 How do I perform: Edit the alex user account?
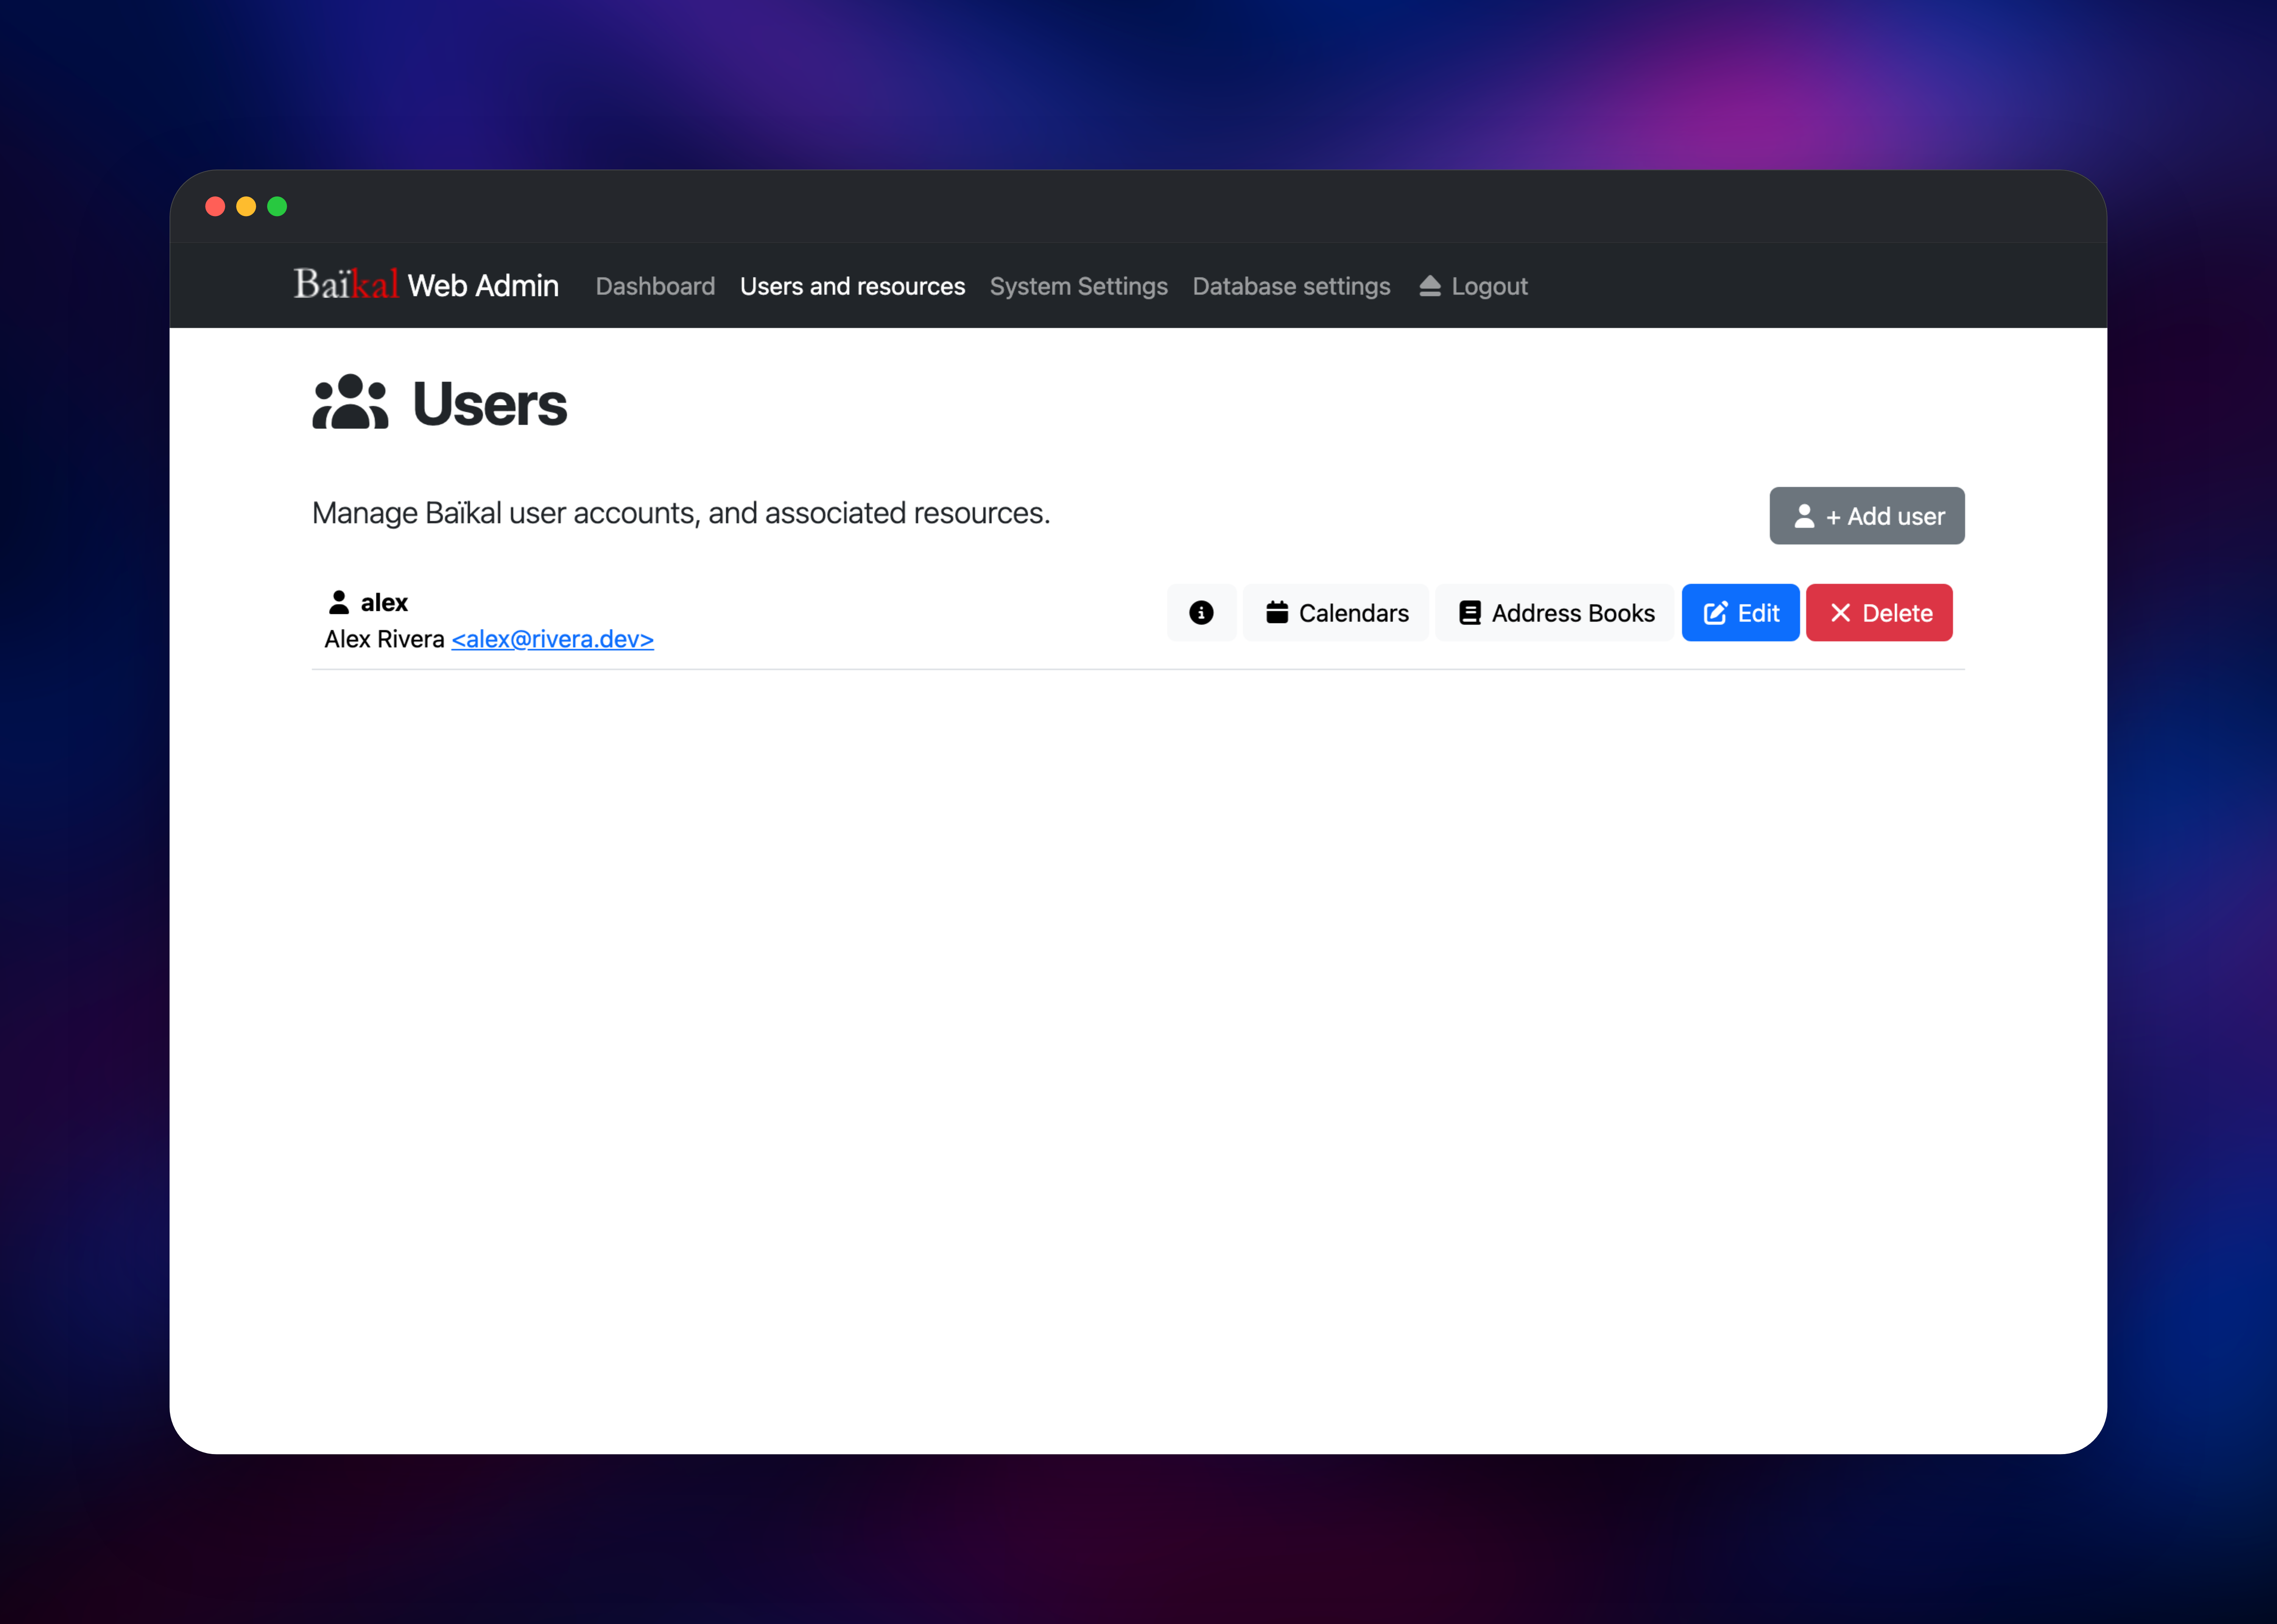[x=1740, y=613]
